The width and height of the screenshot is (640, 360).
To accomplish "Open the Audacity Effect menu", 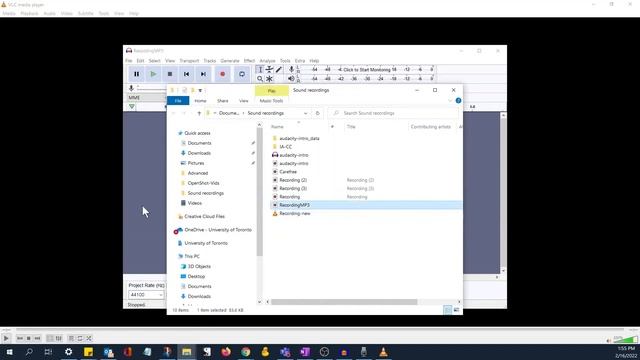I will pyautogui.click(x=249, y=61).
